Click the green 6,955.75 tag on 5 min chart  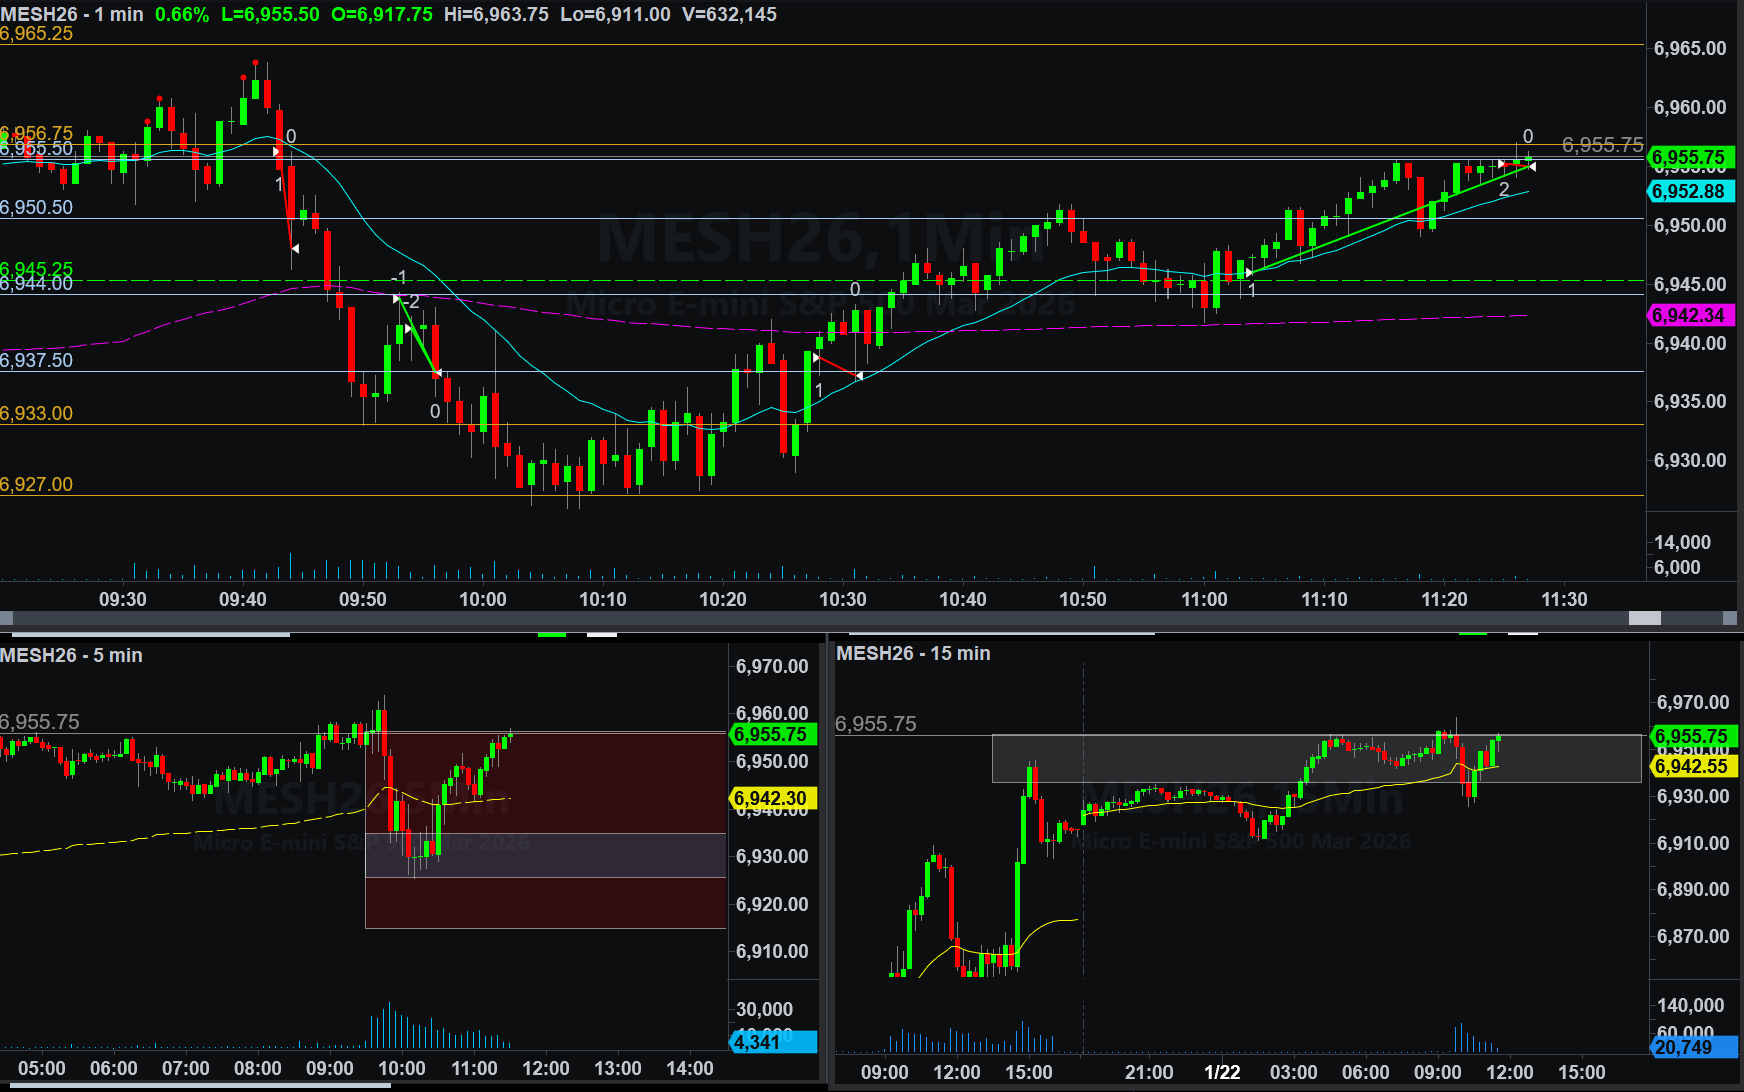771,734
